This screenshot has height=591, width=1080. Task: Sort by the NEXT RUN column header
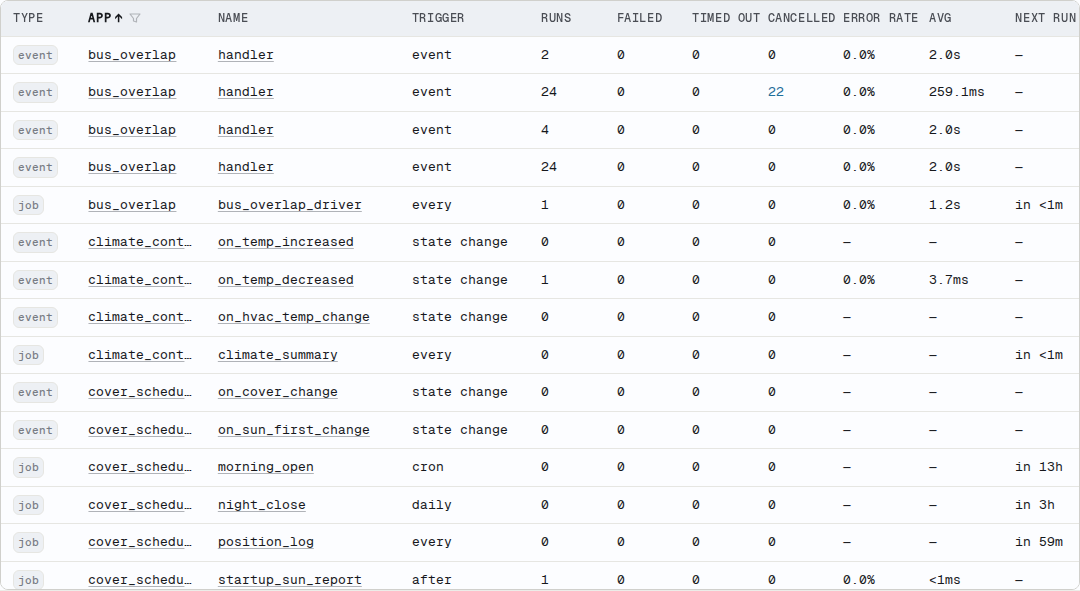[x=1046, y=18]
